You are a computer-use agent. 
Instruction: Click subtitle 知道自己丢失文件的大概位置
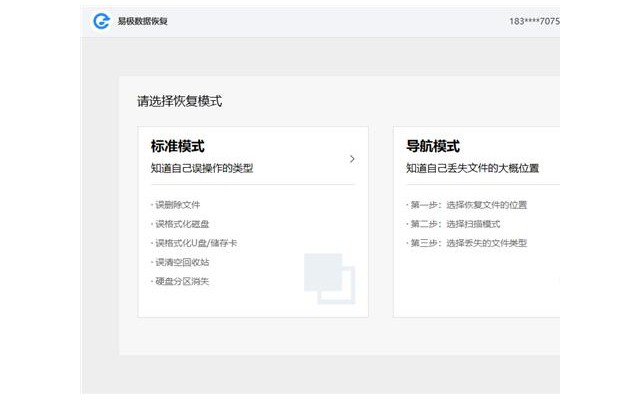pos(472,168)
